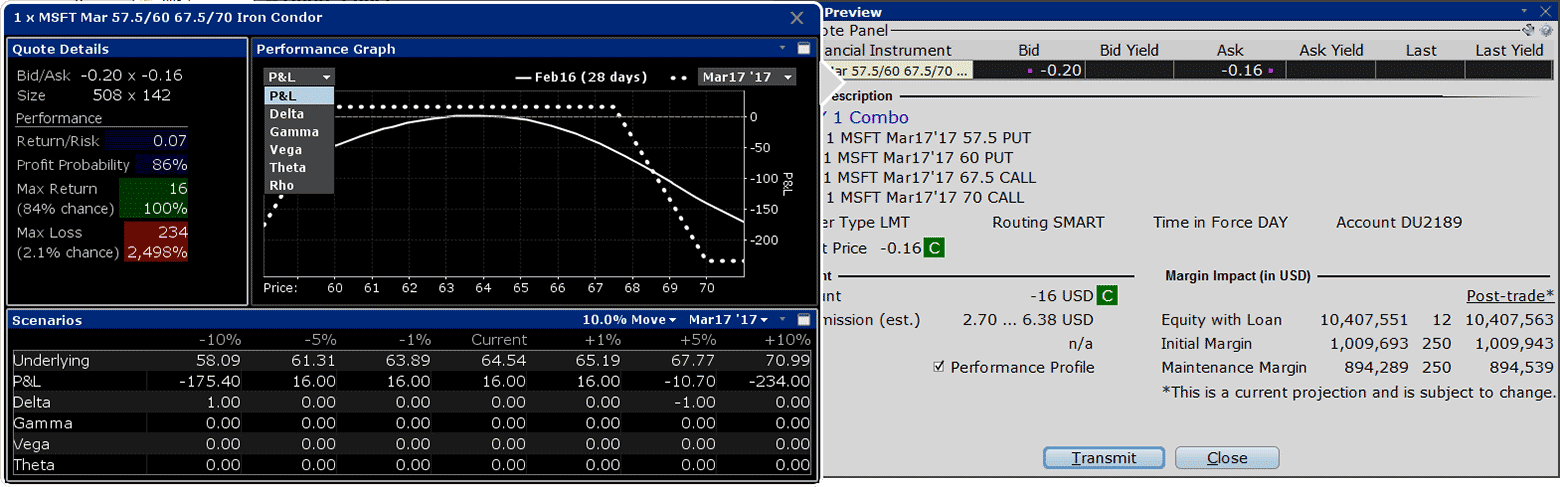Click MSFT Mar17'17 57.5 PUT leg
The width and height of the screenshot is (1560, 487).
(x=927, y=138)
